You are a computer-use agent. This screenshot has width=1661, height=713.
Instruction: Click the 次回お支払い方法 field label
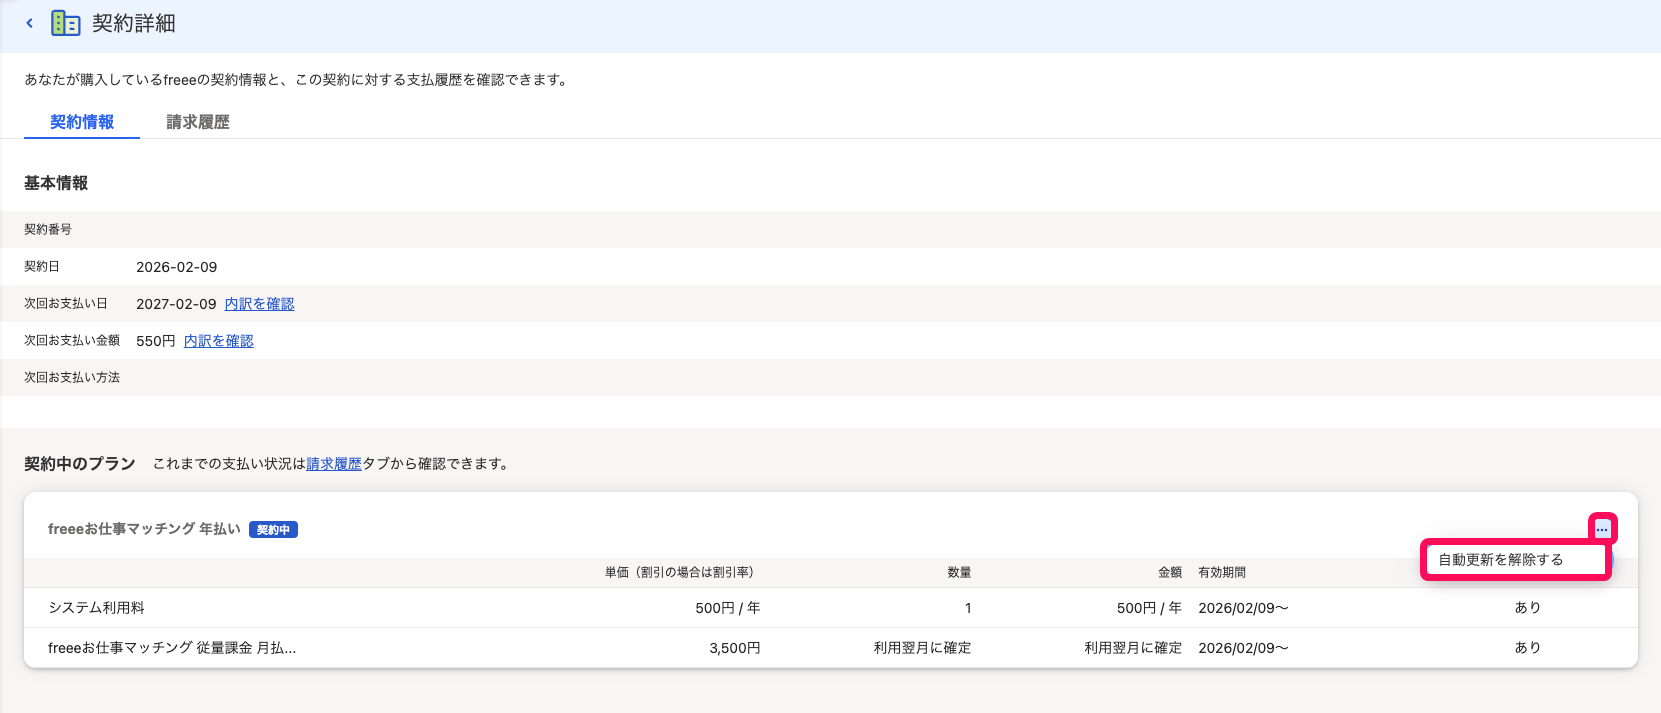point(72,378)
